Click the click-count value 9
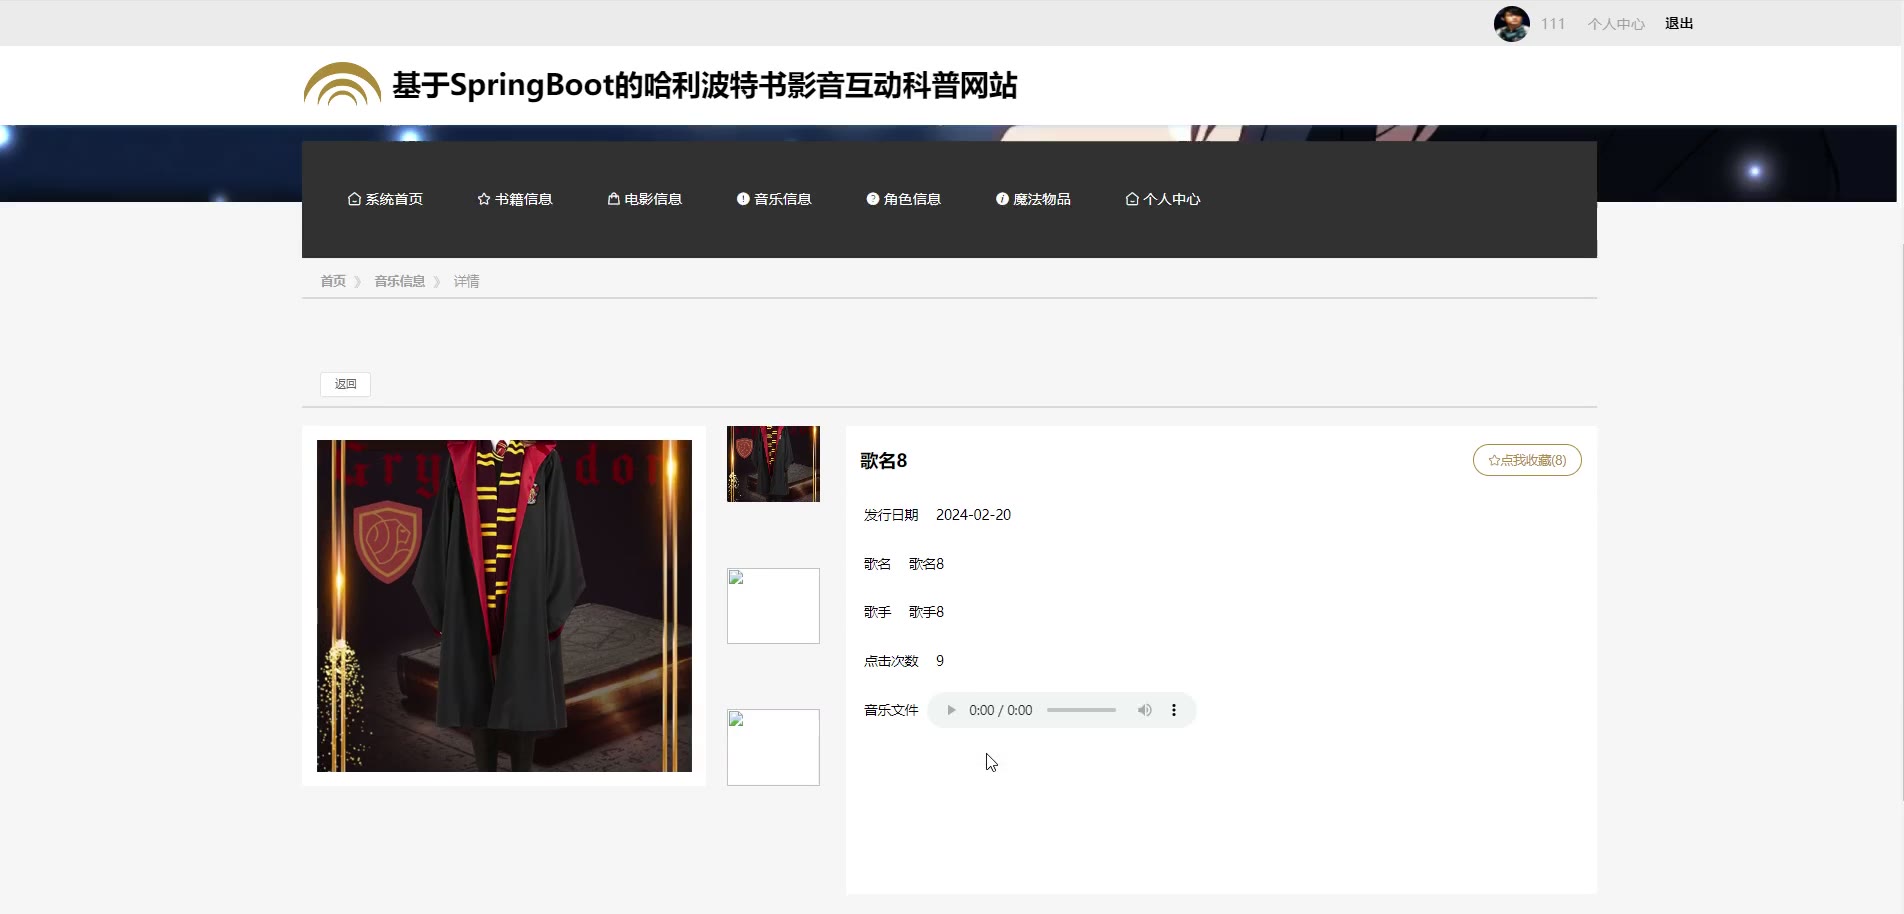The image size is (1904, 914). (x=940, y=661)
